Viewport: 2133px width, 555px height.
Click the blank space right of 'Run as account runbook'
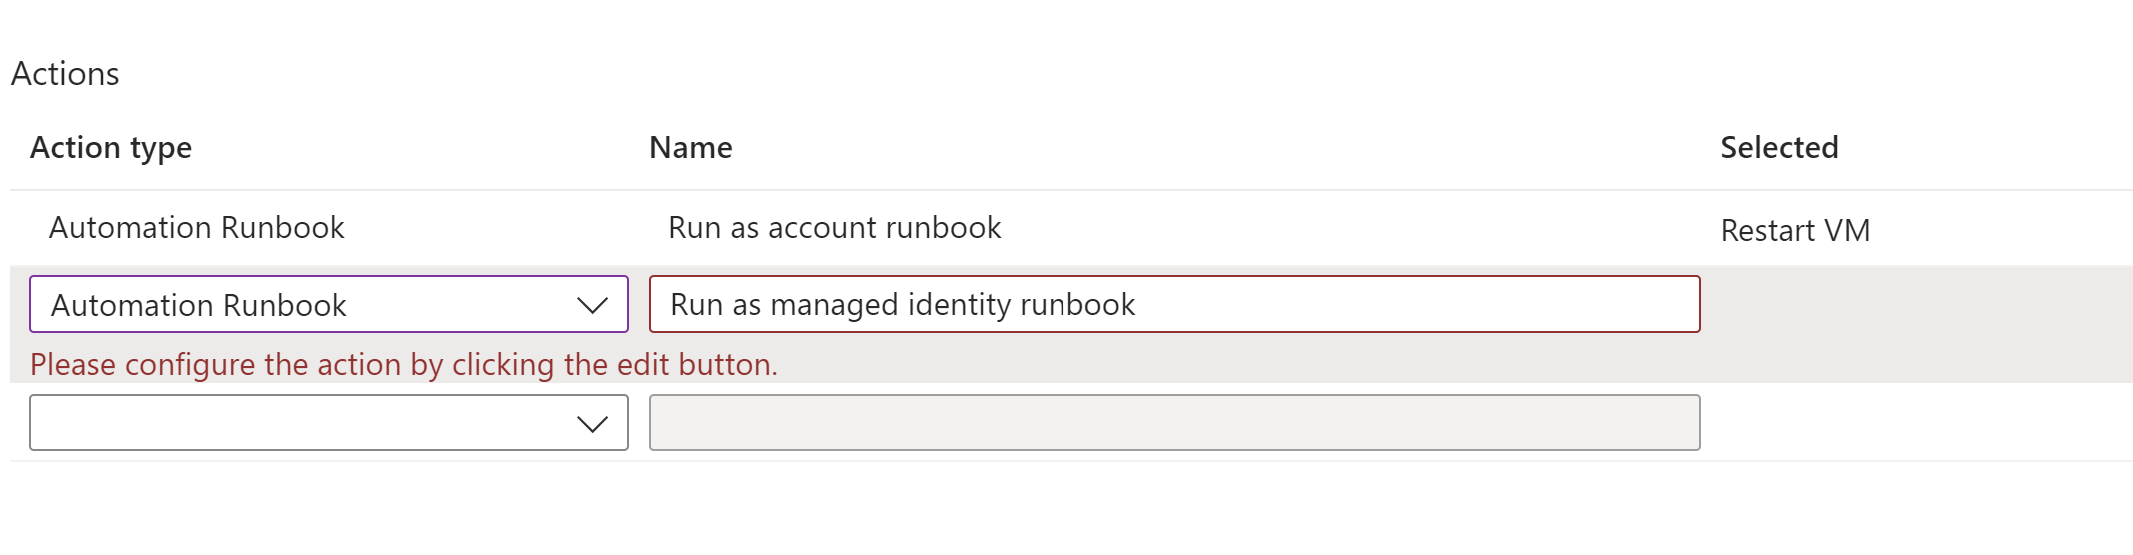point(1350,228)
